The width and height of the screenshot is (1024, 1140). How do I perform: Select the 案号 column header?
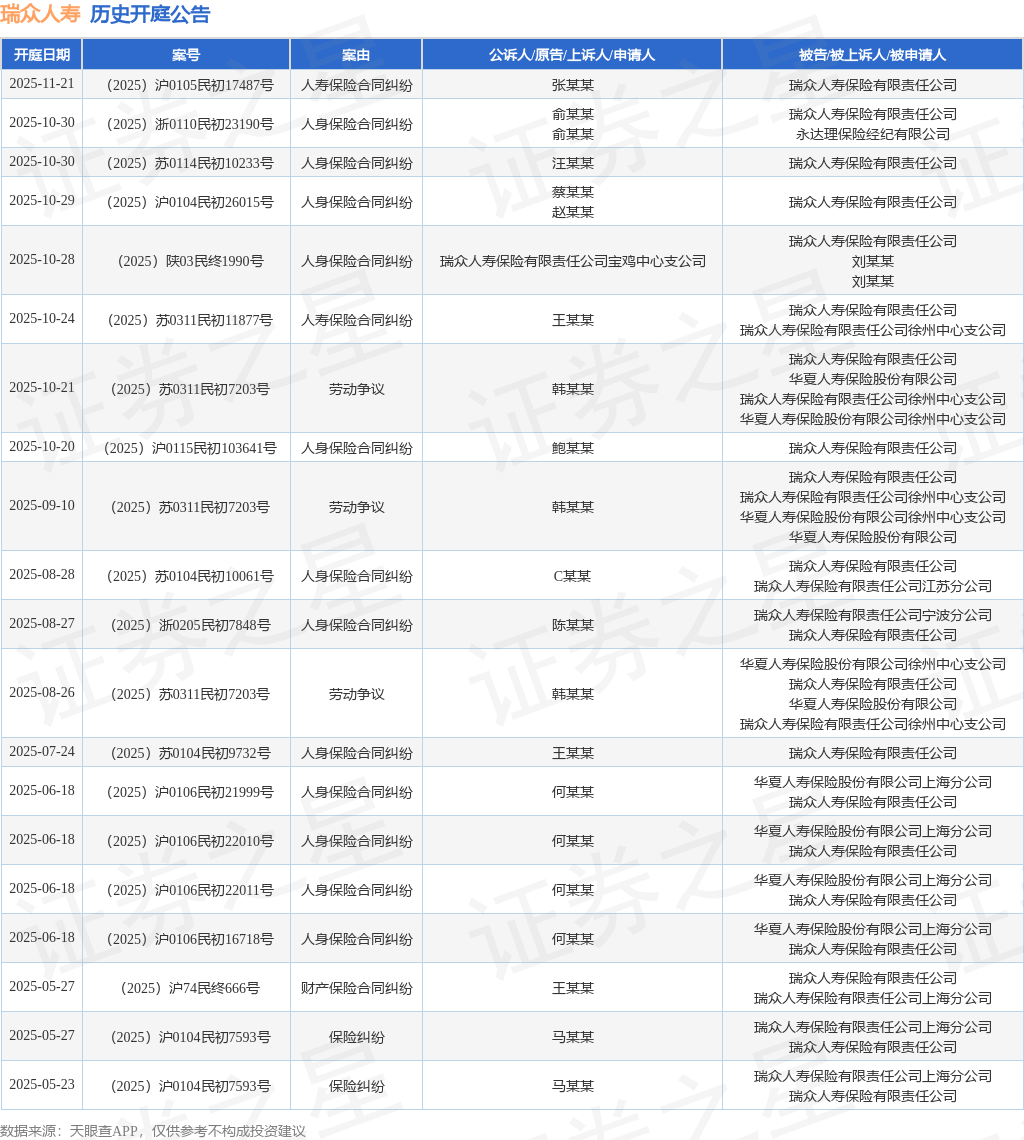186,55
